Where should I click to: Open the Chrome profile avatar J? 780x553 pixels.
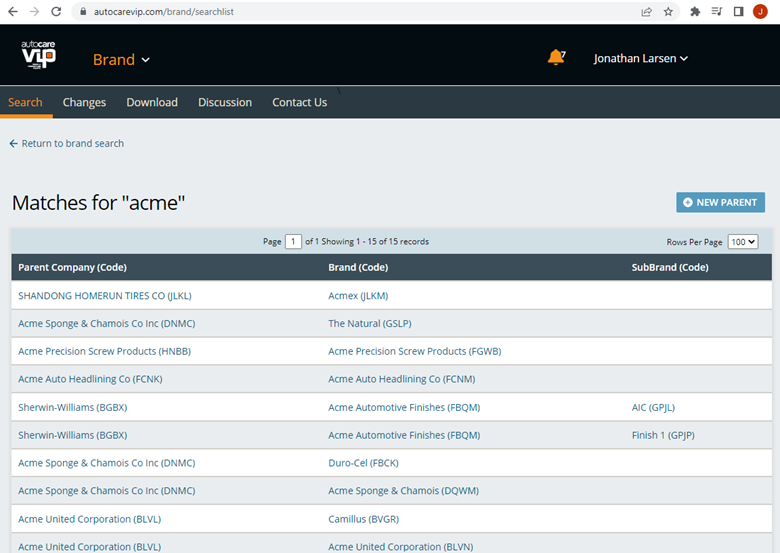tap(760, 11)
